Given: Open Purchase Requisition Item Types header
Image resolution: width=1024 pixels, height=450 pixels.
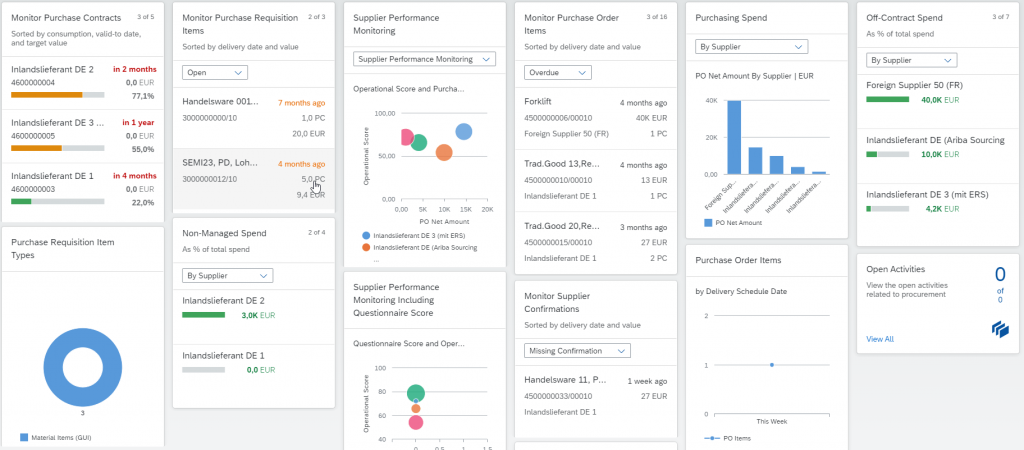Looking at the screenshot, I should coord(83,249).
